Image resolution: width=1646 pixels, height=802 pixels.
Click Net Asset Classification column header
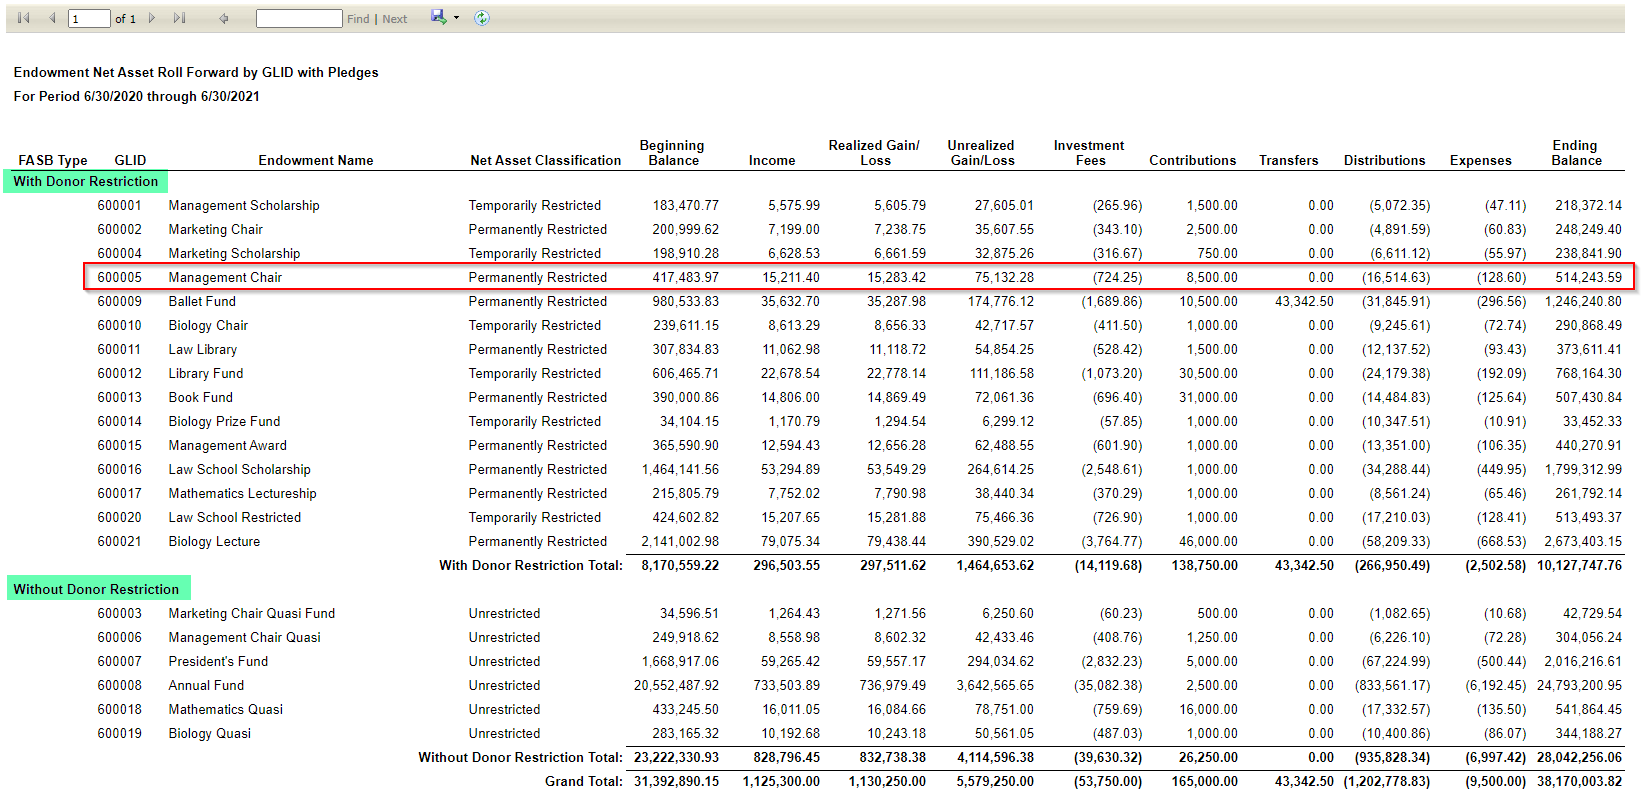click(546, 160)
